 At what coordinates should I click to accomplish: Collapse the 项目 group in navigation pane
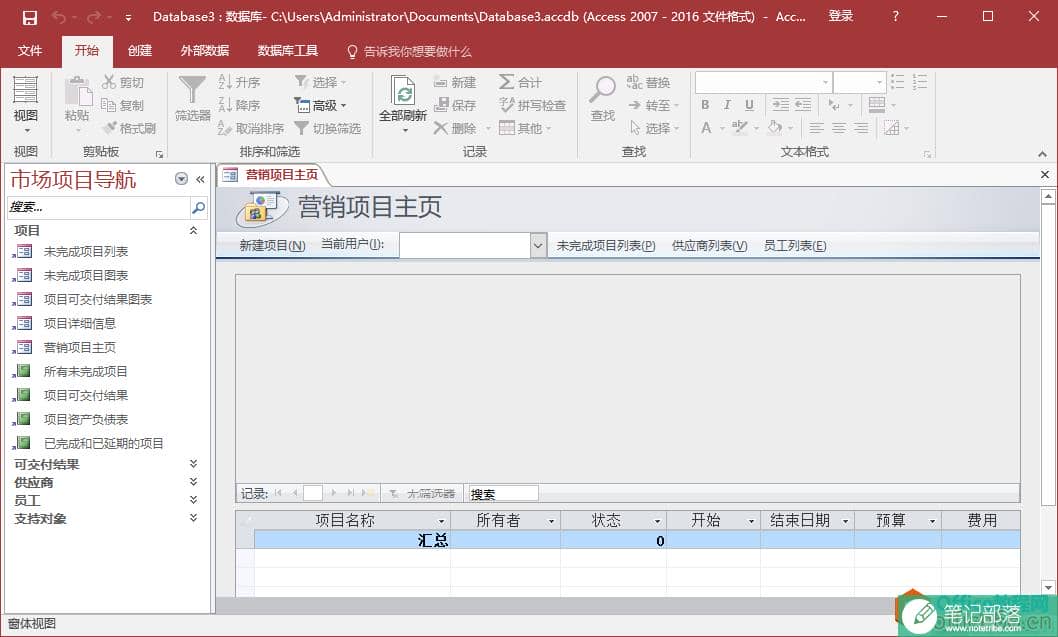pos(193,230)
